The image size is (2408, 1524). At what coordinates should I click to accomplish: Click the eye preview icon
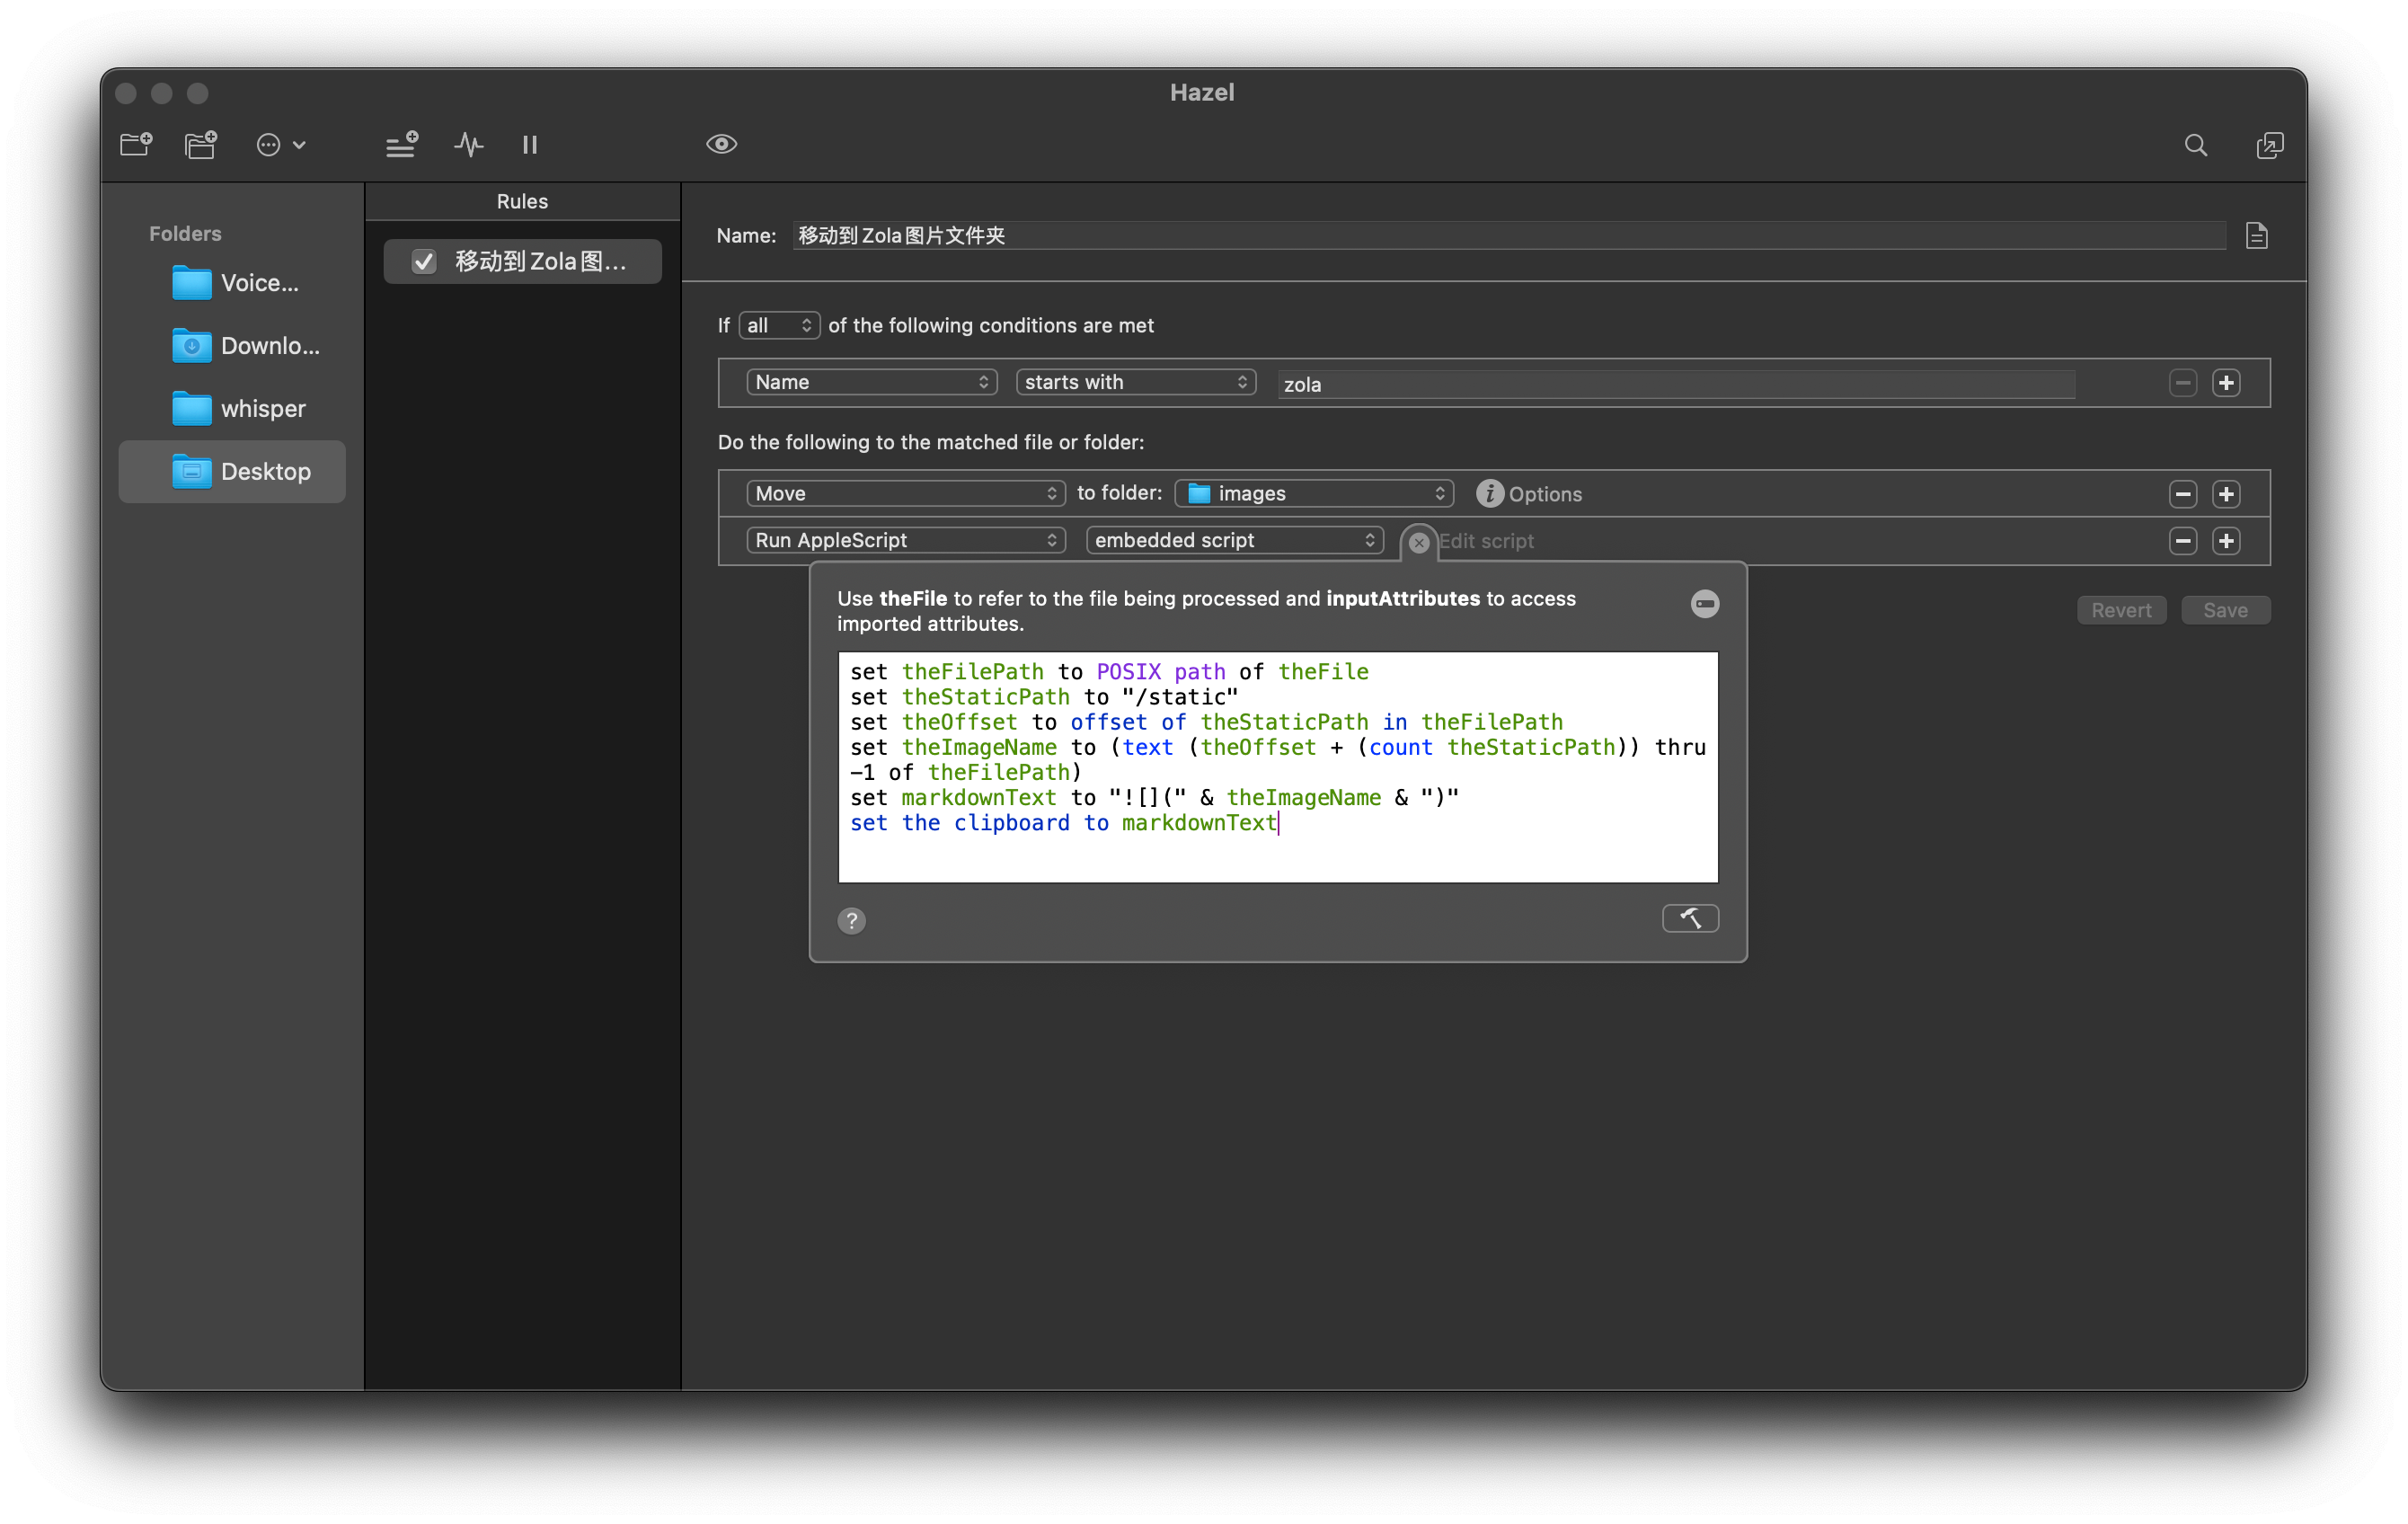click(x=721, y=145)
